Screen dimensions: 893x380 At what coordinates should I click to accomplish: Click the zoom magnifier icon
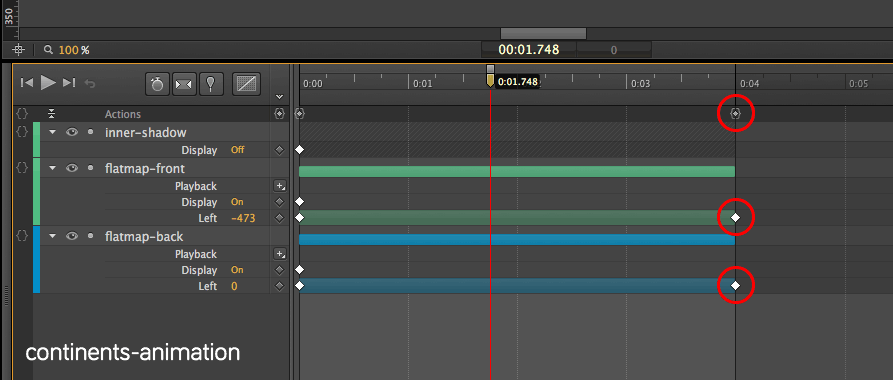(x=48, y=50)
